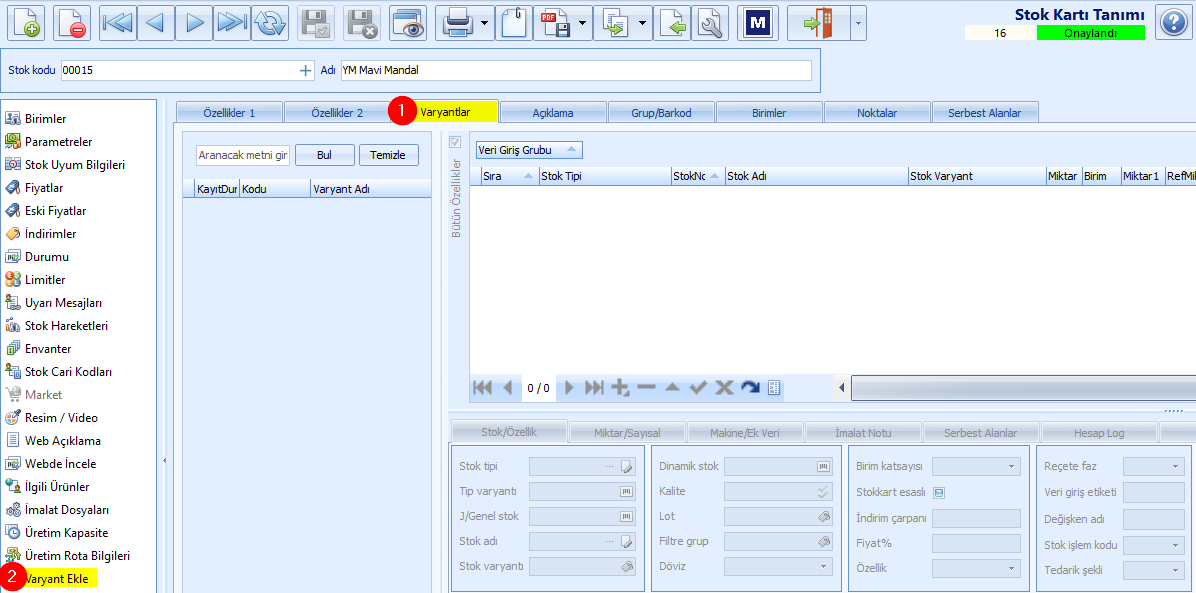Go to the previous record in top toolbar
The width and height of the screenshot is (1196, 593).
tap(156, 22)
